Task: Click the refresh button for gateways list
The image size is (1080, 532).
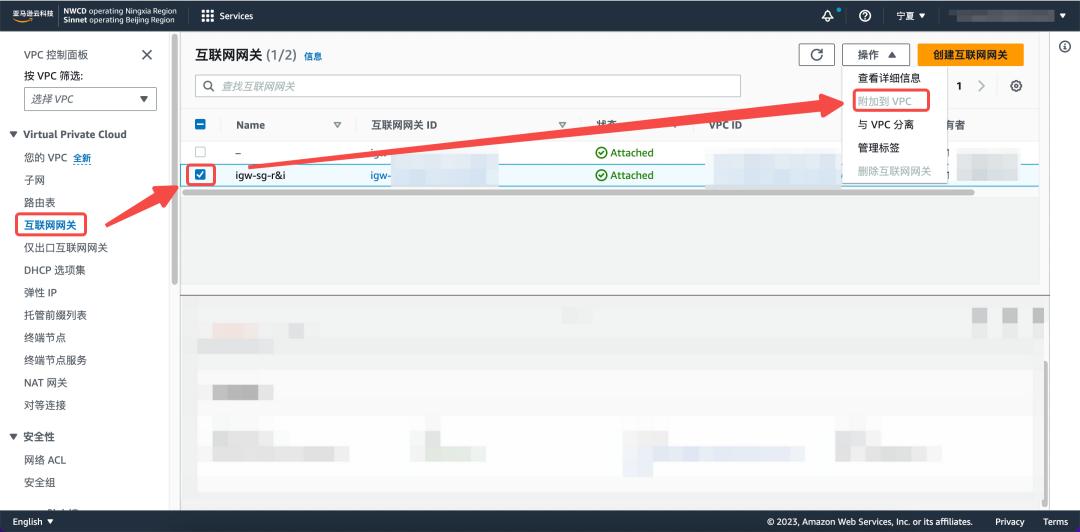Action: [x=817, y=55]
